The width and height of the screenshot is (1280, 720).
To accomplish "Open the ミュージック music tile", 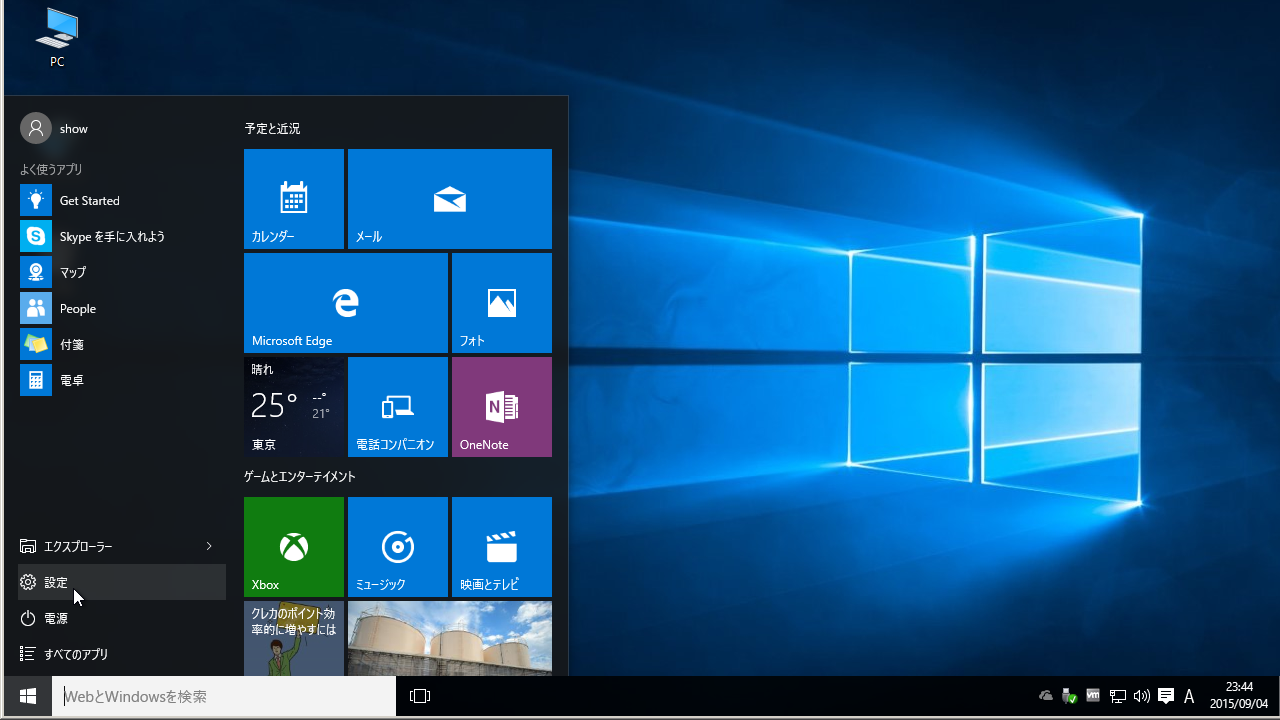I will point(398,547).
